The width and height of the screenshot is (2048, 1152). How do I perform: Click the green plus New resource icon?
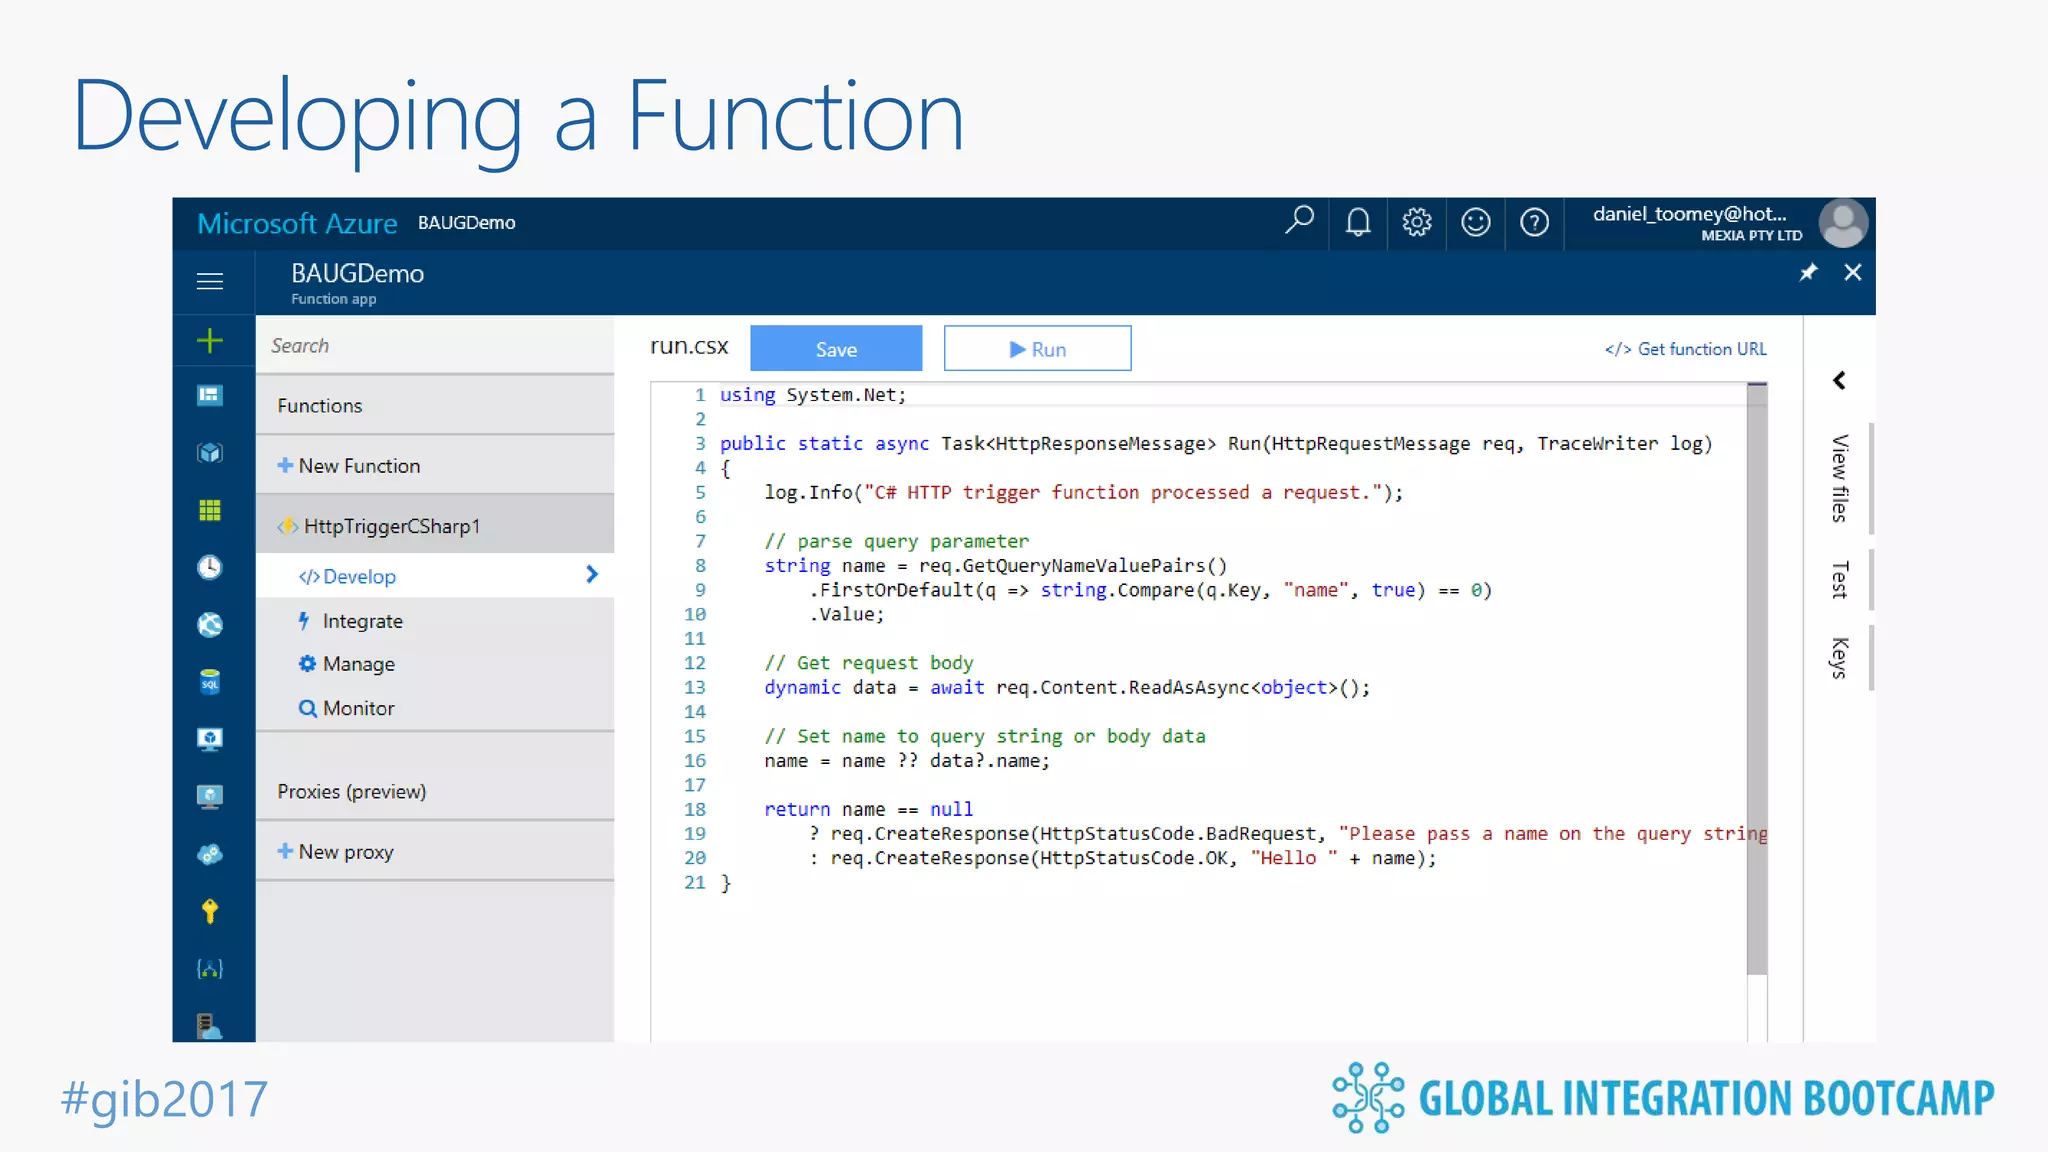click(210, 341)
